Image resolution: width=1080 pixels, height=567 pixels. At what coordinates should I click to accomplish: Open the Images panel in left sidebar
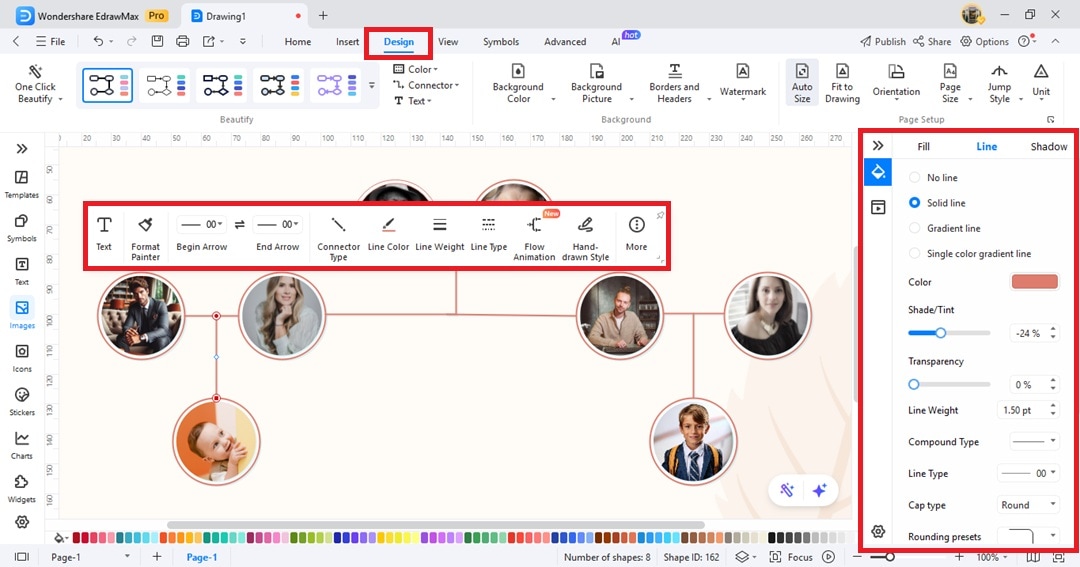pos(21,314)
